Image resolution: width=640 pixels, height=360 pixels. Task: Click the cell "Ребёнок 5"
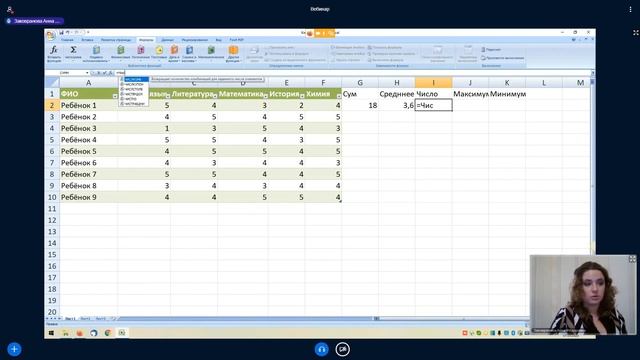tap(89, 151)
